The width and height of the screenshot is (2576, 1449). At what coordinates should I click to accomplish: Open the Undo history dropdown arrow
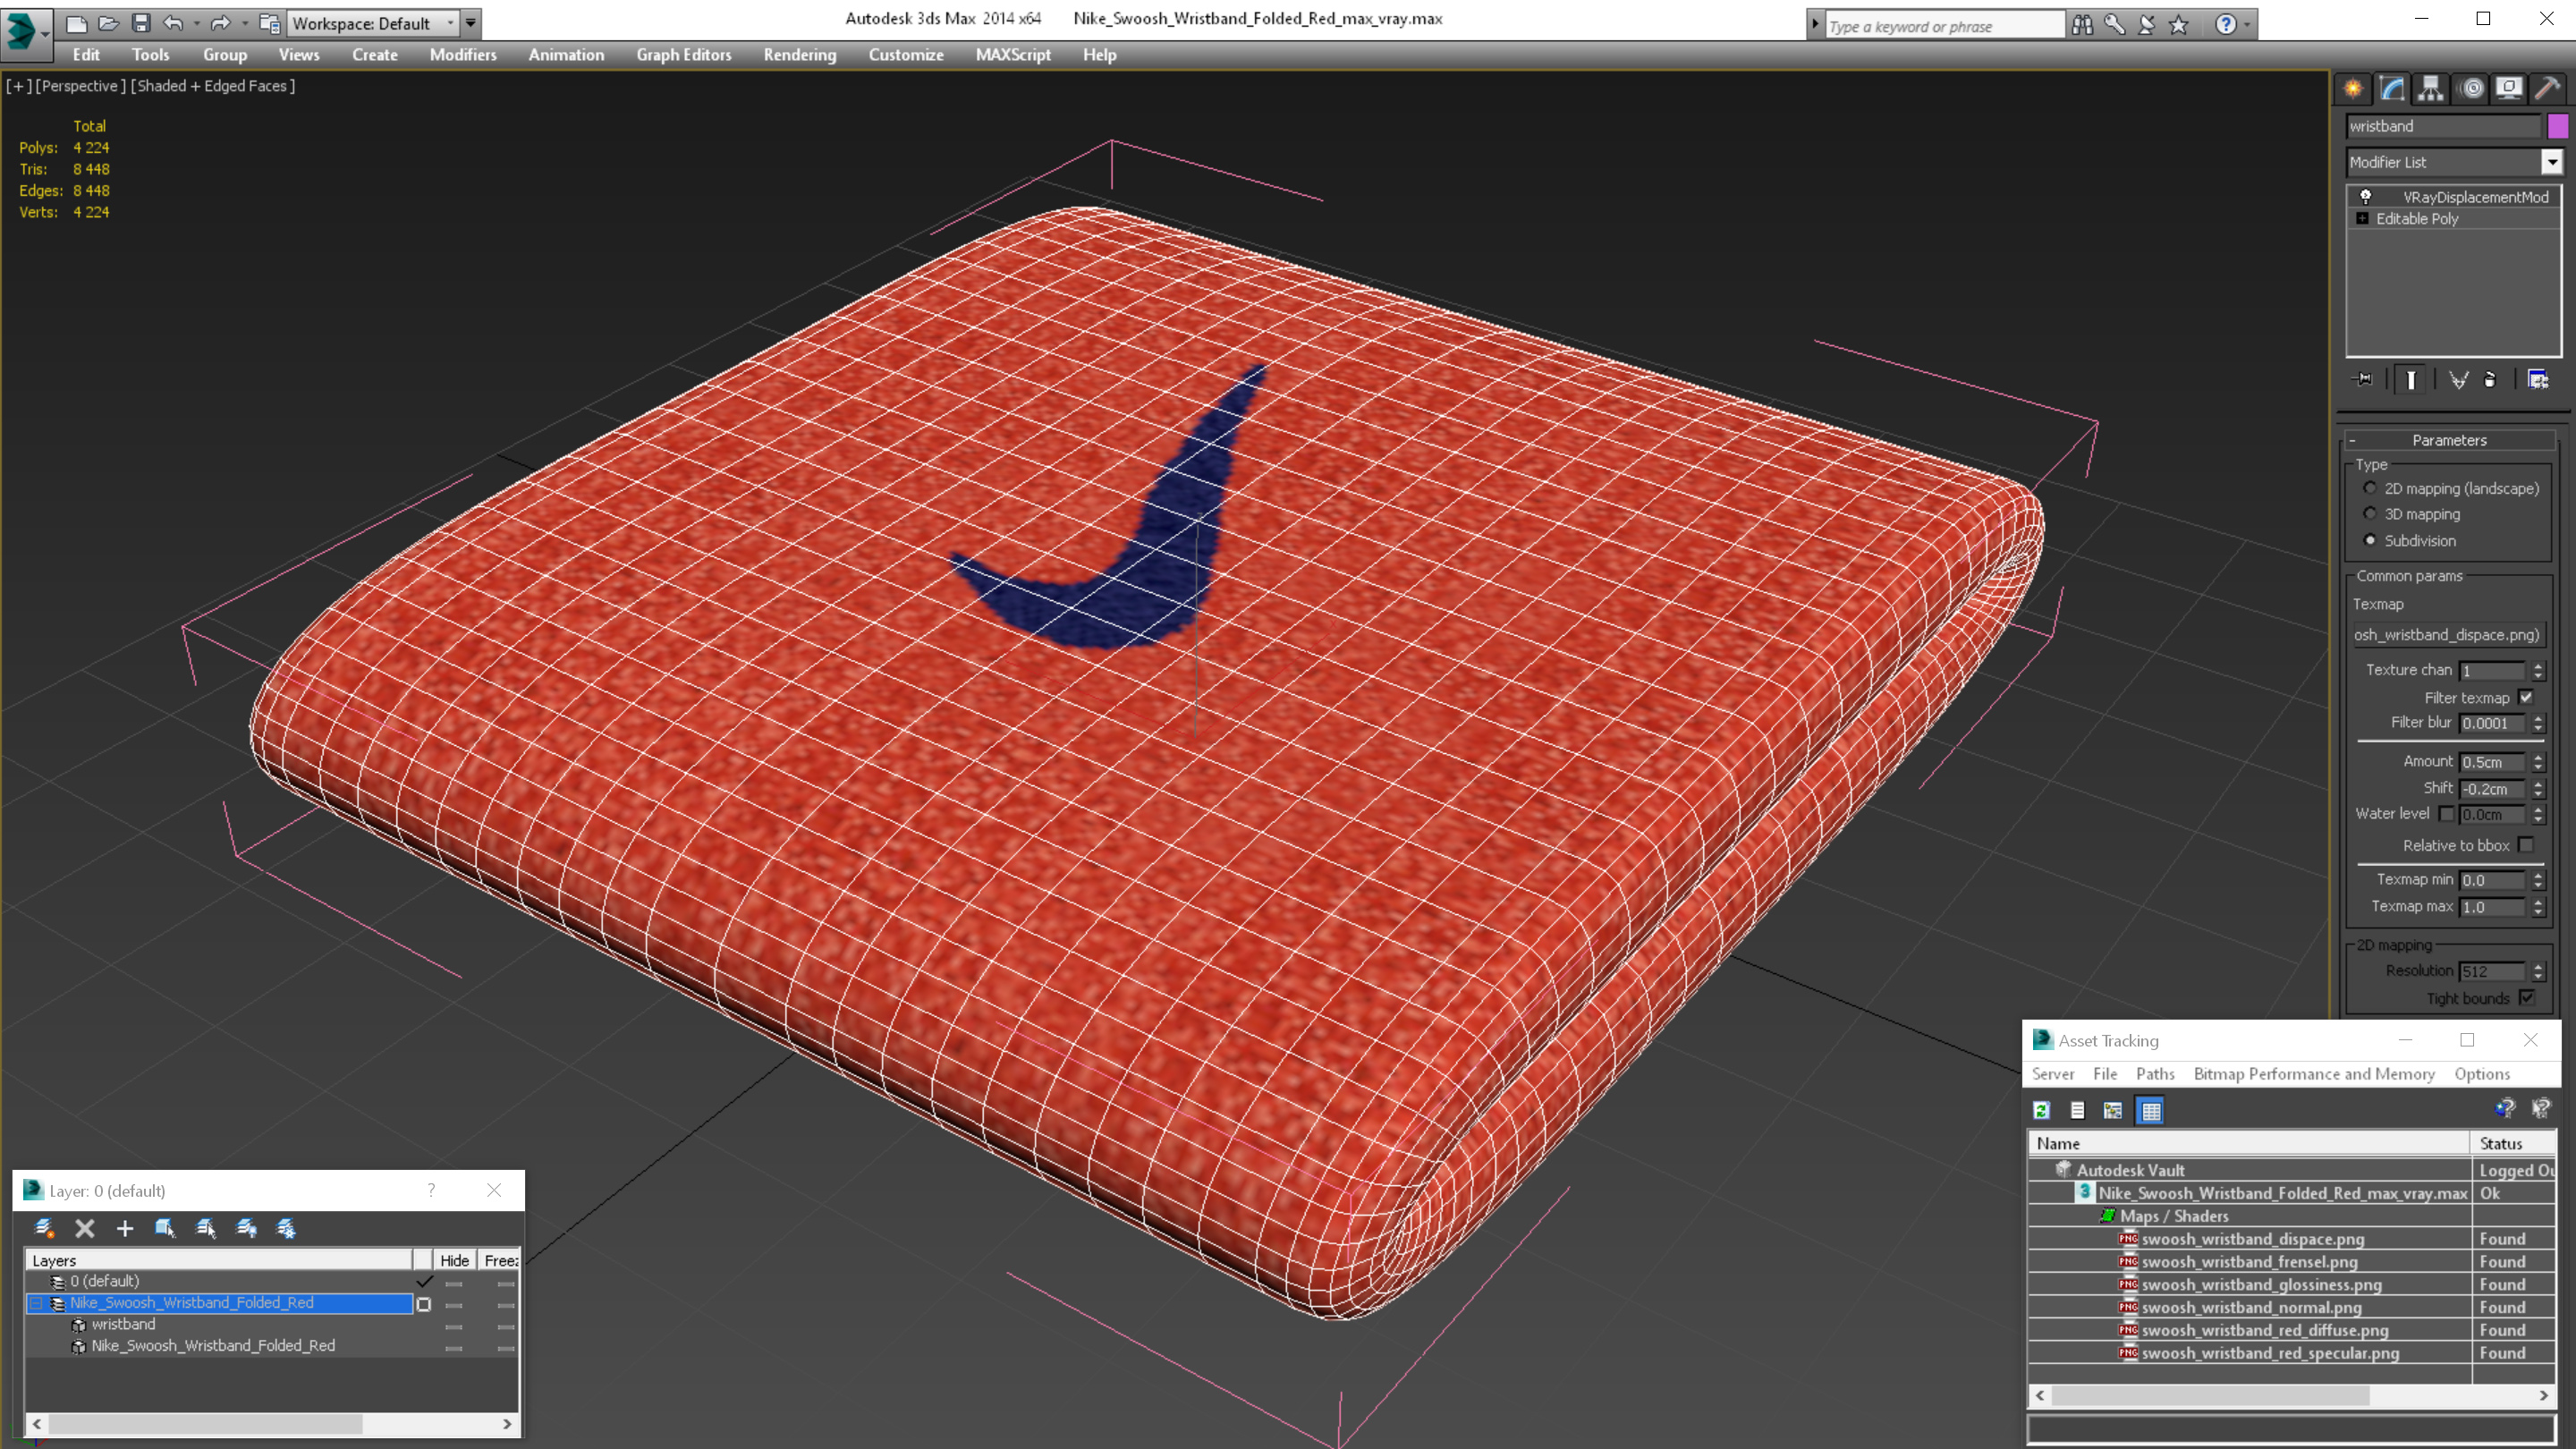tap(197, 23)
